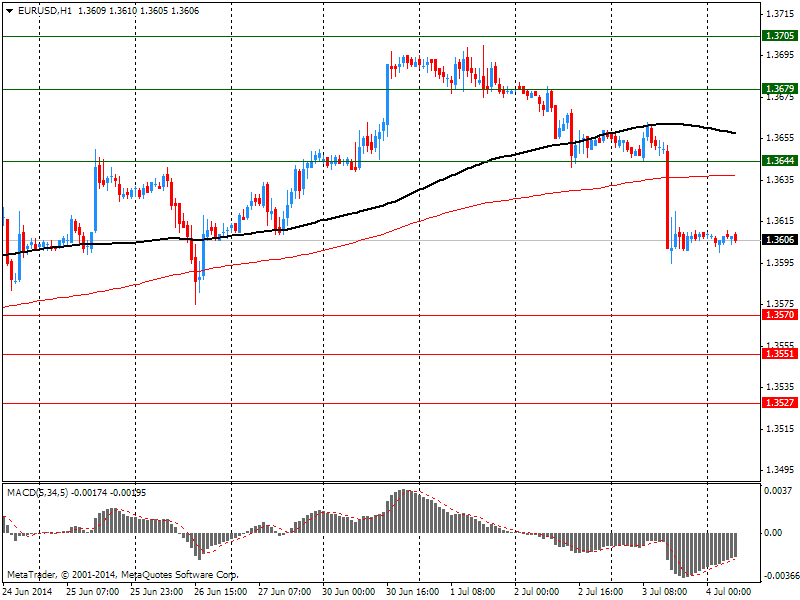The width and height of the screenshot is (800, 600).
Task: Select the EURUSD,H1 chart title text
Action: coord(44,11)
